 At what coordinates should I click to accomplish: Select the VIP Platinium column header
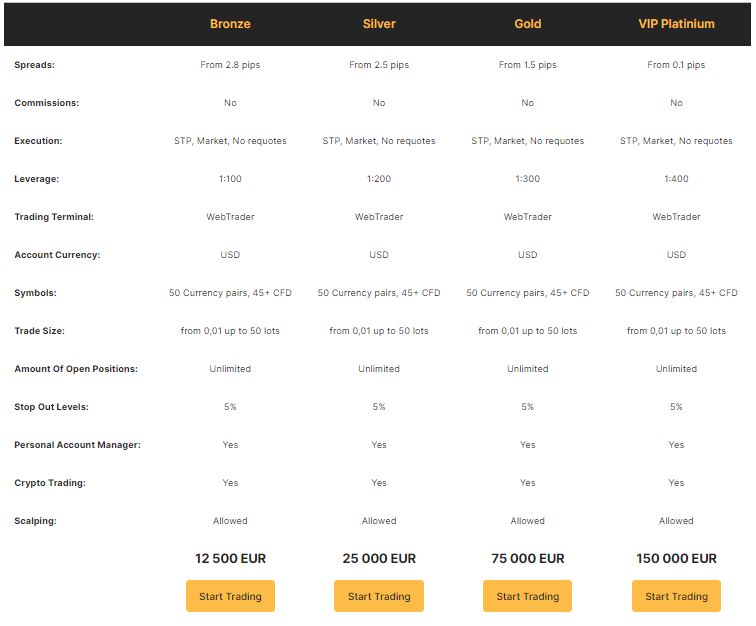[x=676, y=24]
